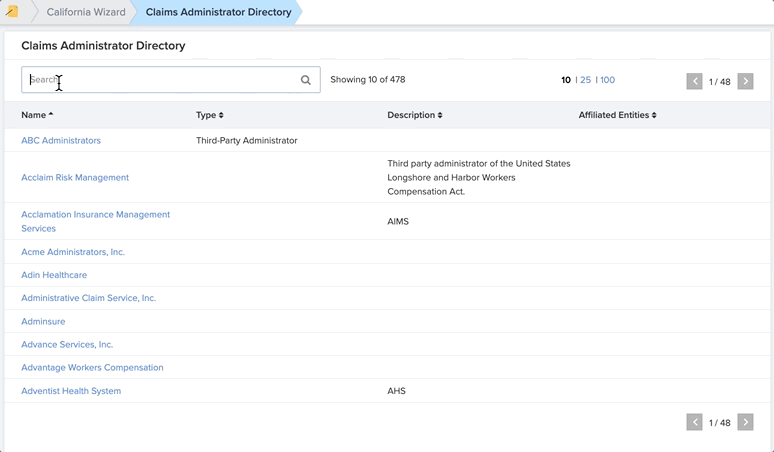Sort by Affiliated Entities column
Viewport: 774px width, 452px height.
[x=617, y=115]
